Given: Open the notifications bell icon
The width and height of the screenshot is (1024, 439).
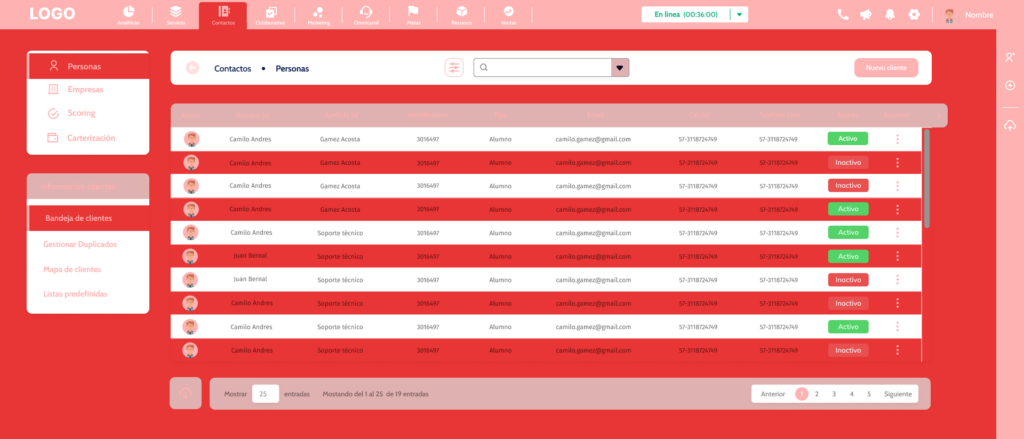Looking at the screenshot, I should pyautogui.click(x=889, y=15).
